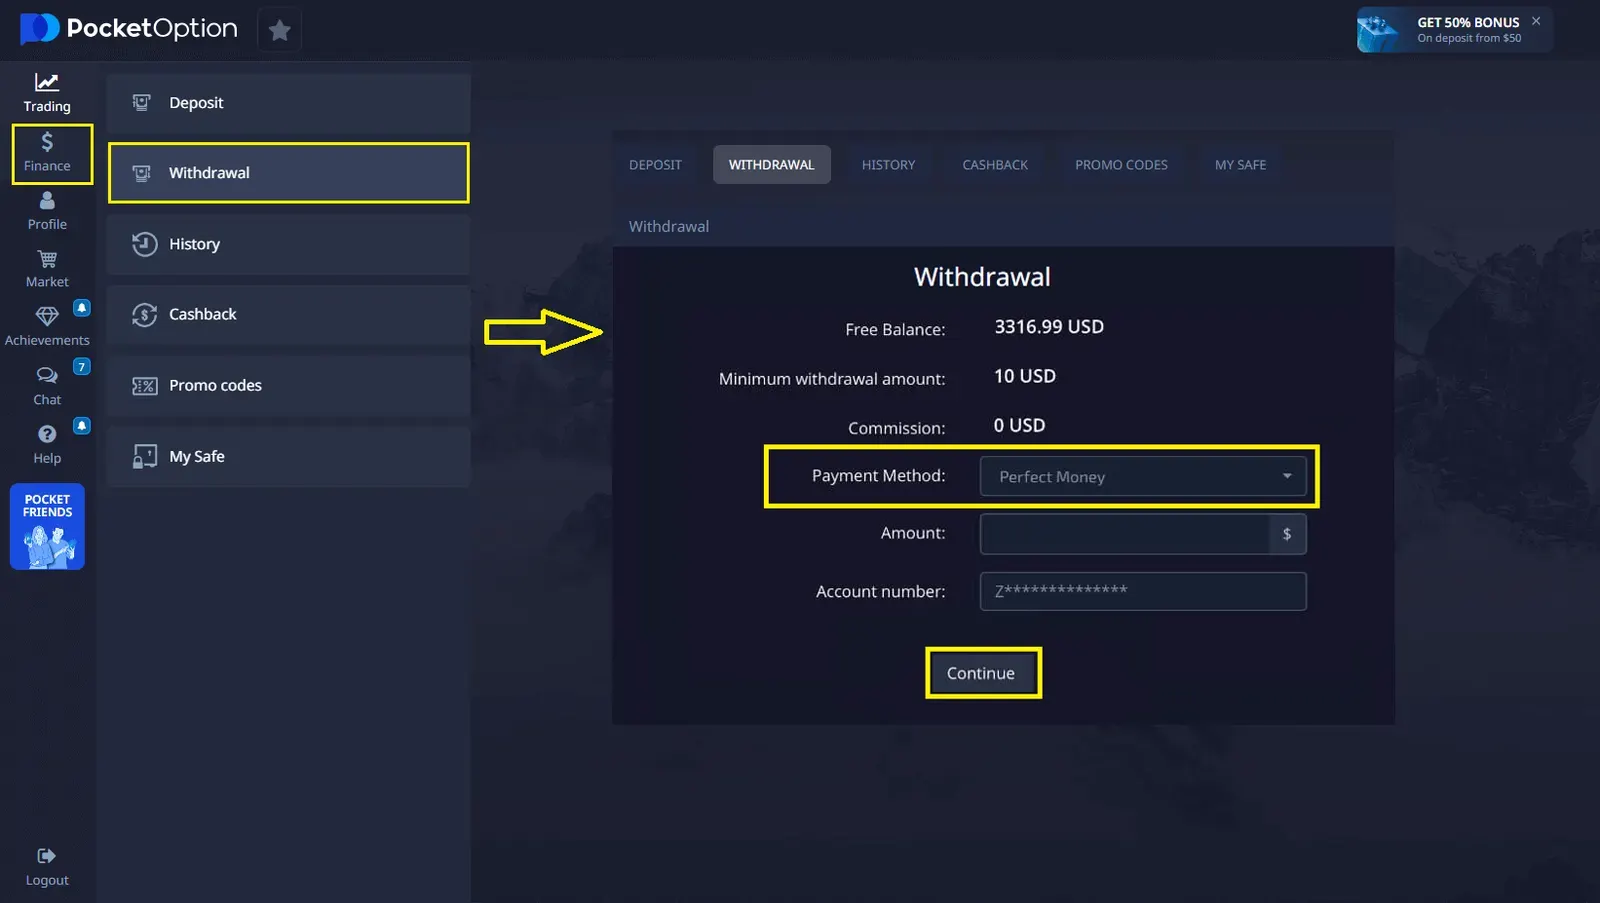Open My Safe in finance menu
The image size is (1600, 903).
pyautogui.click(x=288, y=457)
